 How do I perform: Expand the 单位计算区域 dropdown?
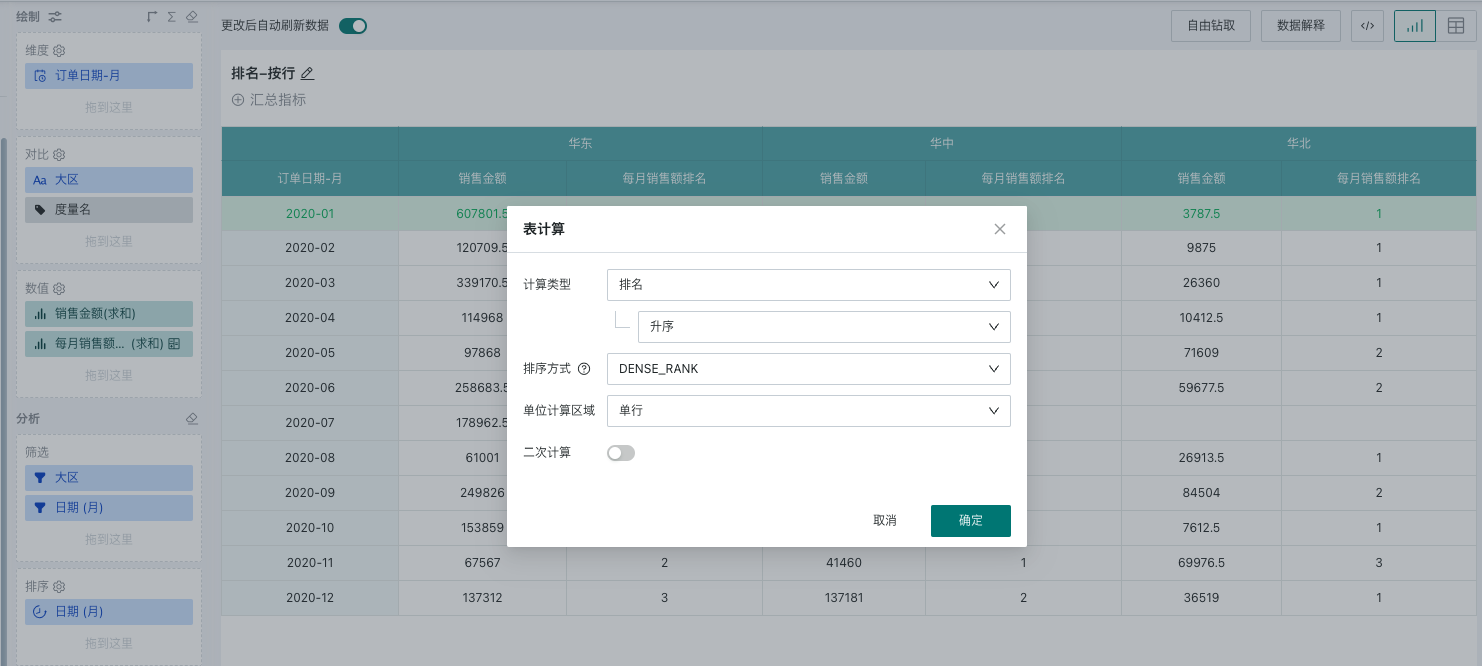(808, 411)
